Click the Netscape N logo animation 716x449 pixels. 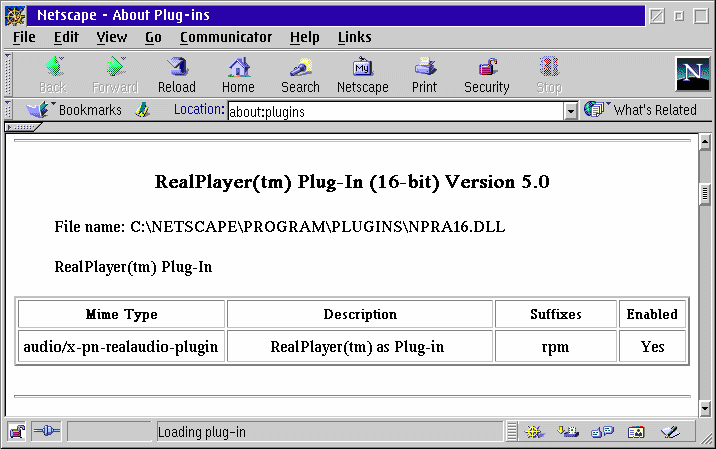tap(692, 74)
